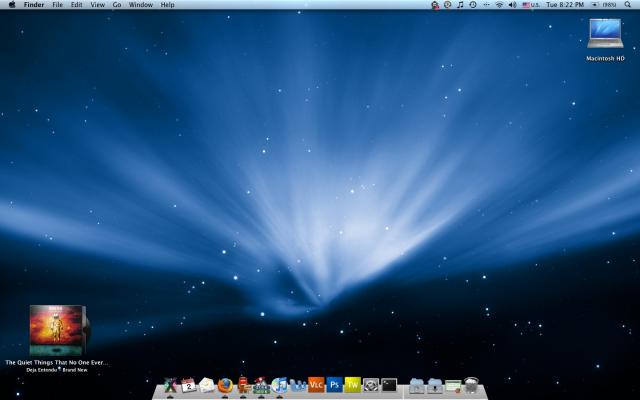Screen dimensions: 640x400
Task: Click artist text Deja Entendu Brand New
Action: tap(57, 370)
